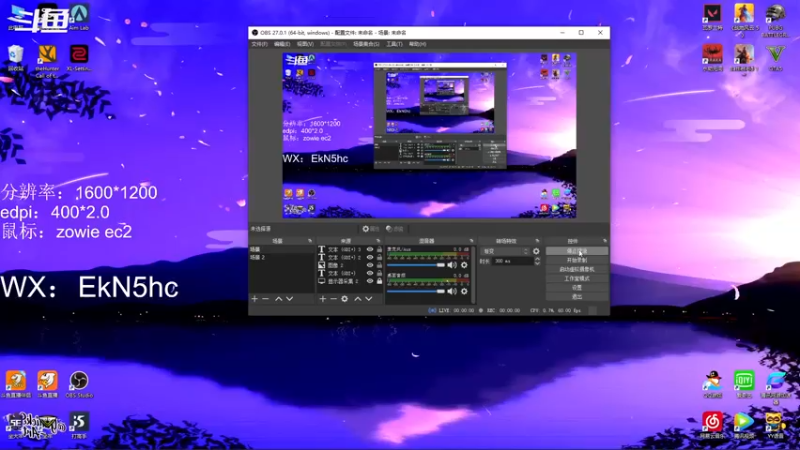This screenshot has height=450, width=800.
Task: Select 场景 2 in Scenes list
Action: (282, 258)
